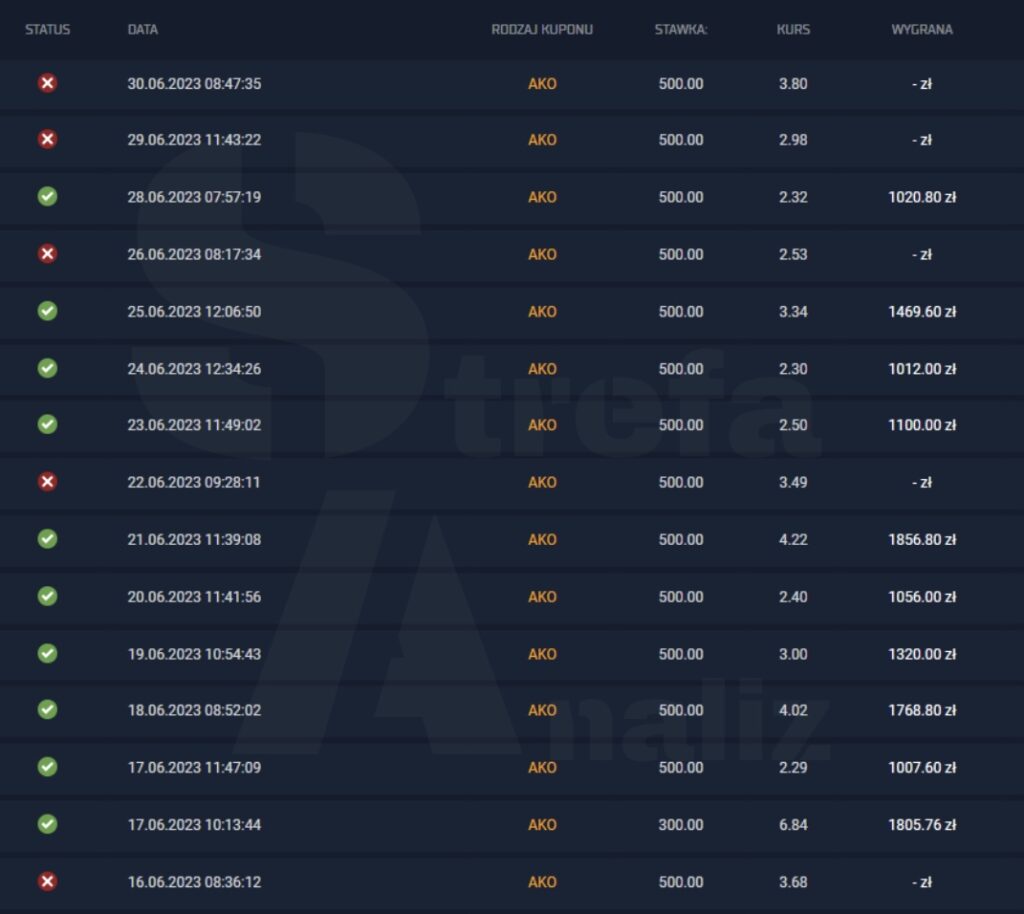The image size is (1024, 914).
Task: Click odds value 4.02
Action: (793, 710)
